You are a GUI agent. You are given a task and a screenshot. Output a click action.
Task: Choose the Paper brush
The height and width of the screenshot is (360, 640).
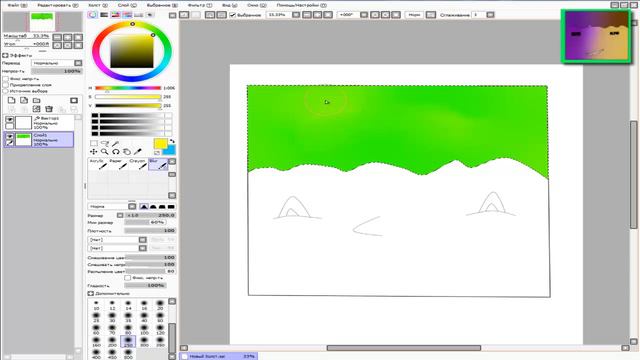tap(118, 164)
